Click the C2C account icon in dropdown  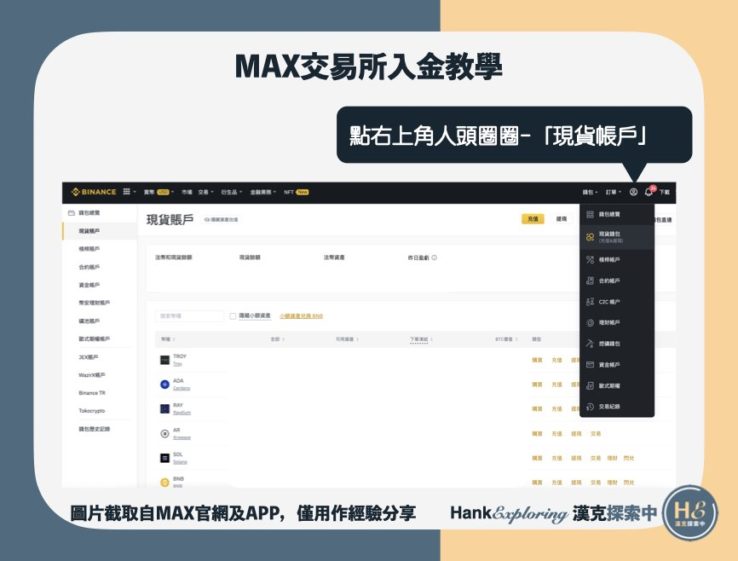(590, 302)
